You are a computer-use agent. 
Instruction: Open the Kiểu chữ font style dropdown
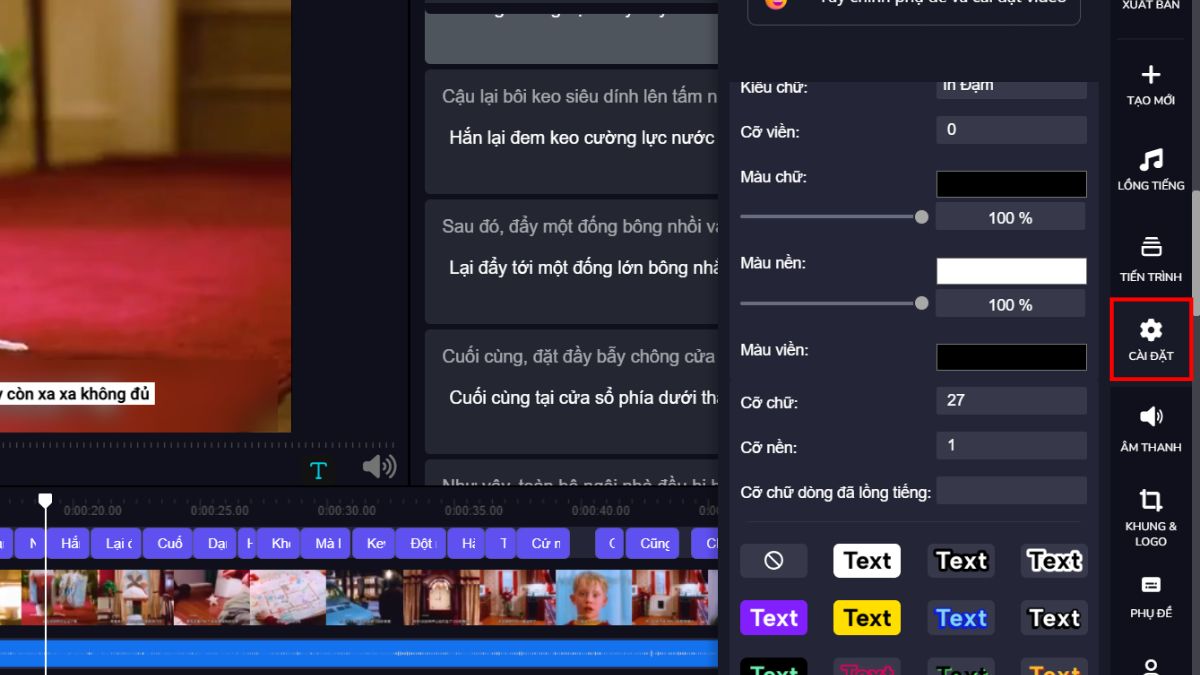1011,89
